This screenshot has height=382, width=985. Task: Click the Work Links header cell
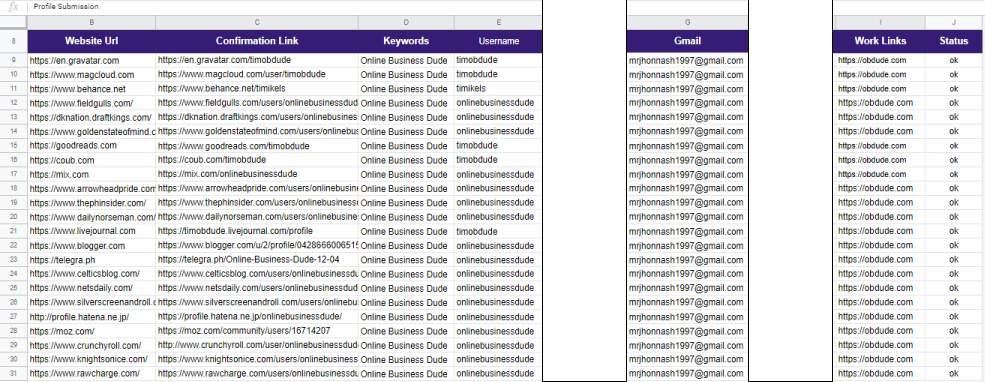tap(879, 41)
